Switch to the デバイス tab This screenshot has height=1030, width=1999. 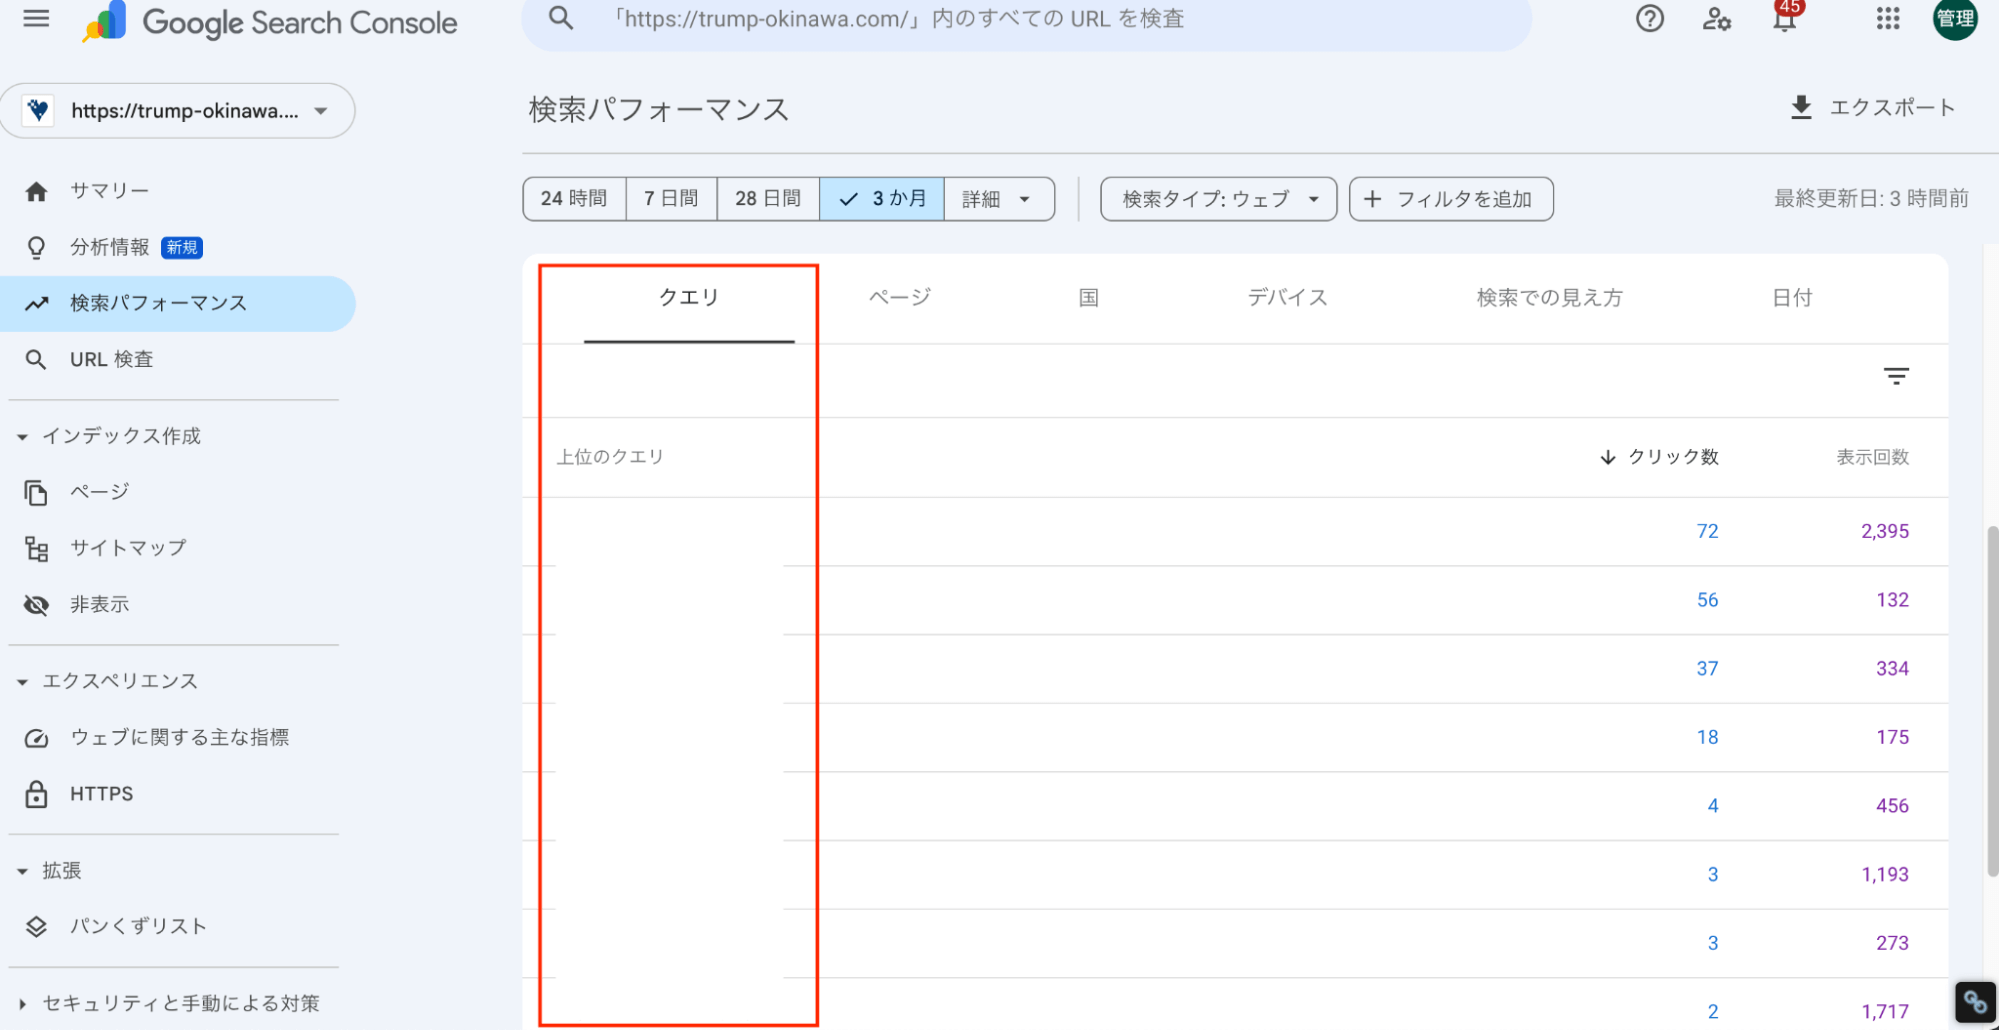tap(1287, 297)
